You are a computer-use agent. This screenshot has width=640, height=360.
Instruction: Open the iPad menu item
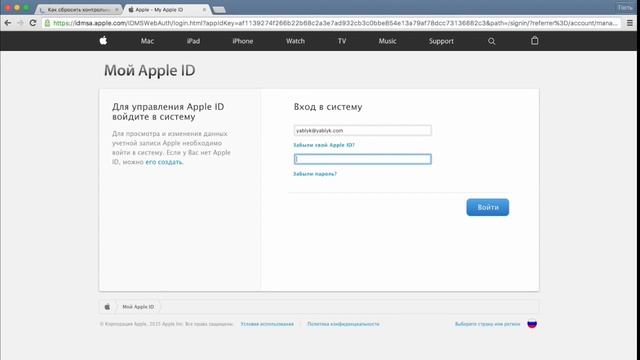[x=193, y=41]
